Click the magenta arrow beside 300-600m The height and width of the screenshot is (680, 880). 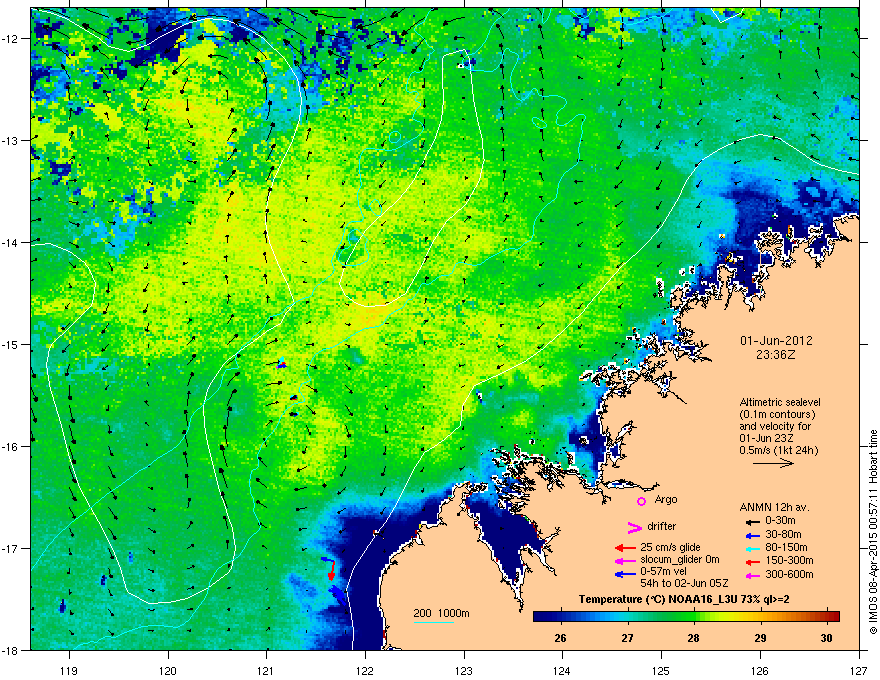[753, 575]
